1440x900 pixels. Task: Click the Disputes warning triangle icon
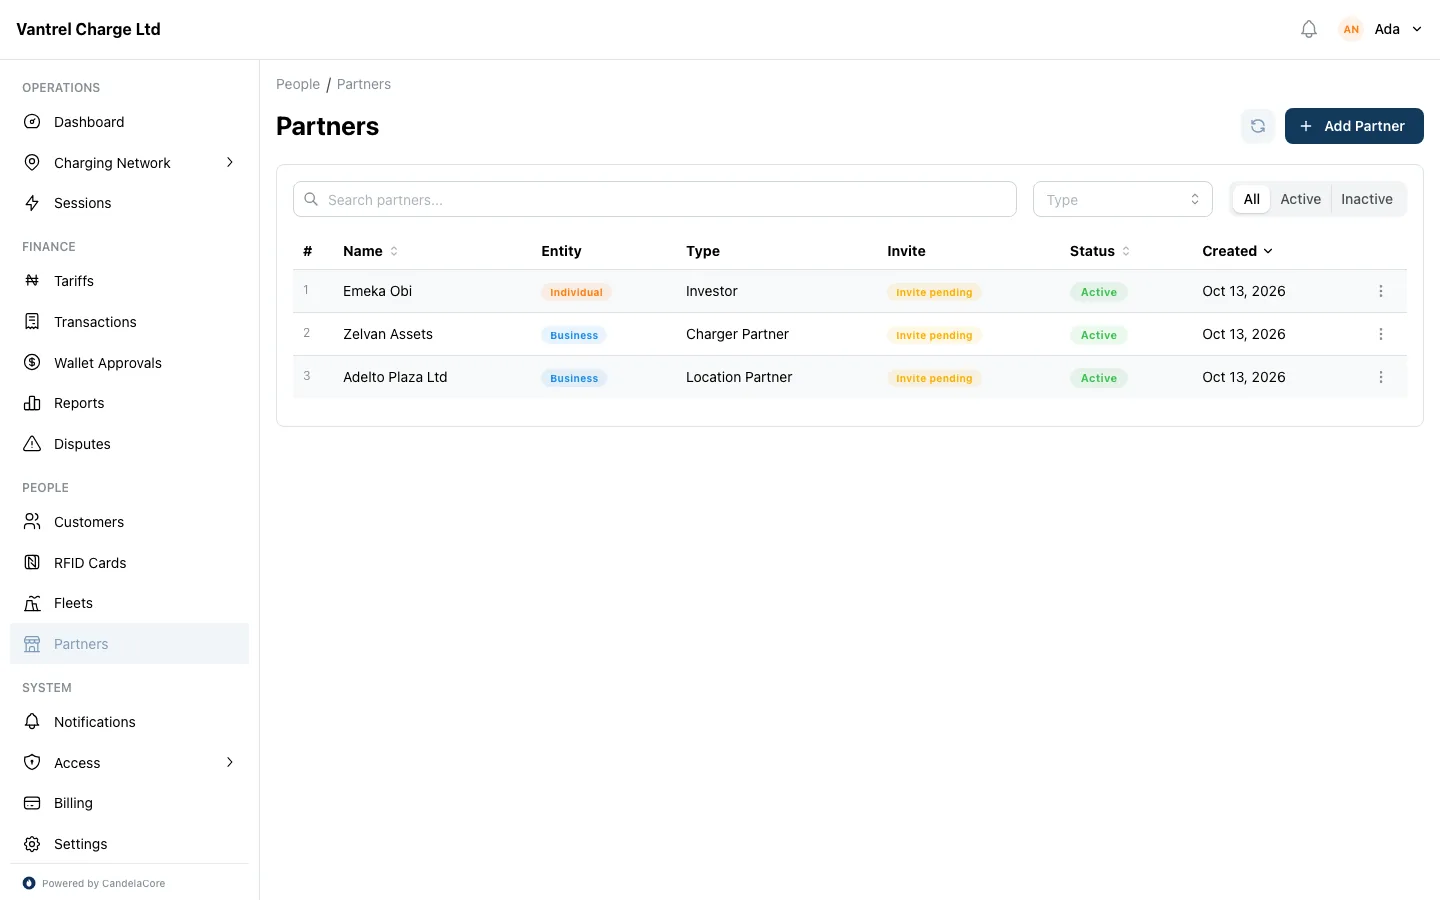click(x=32, y=444)
